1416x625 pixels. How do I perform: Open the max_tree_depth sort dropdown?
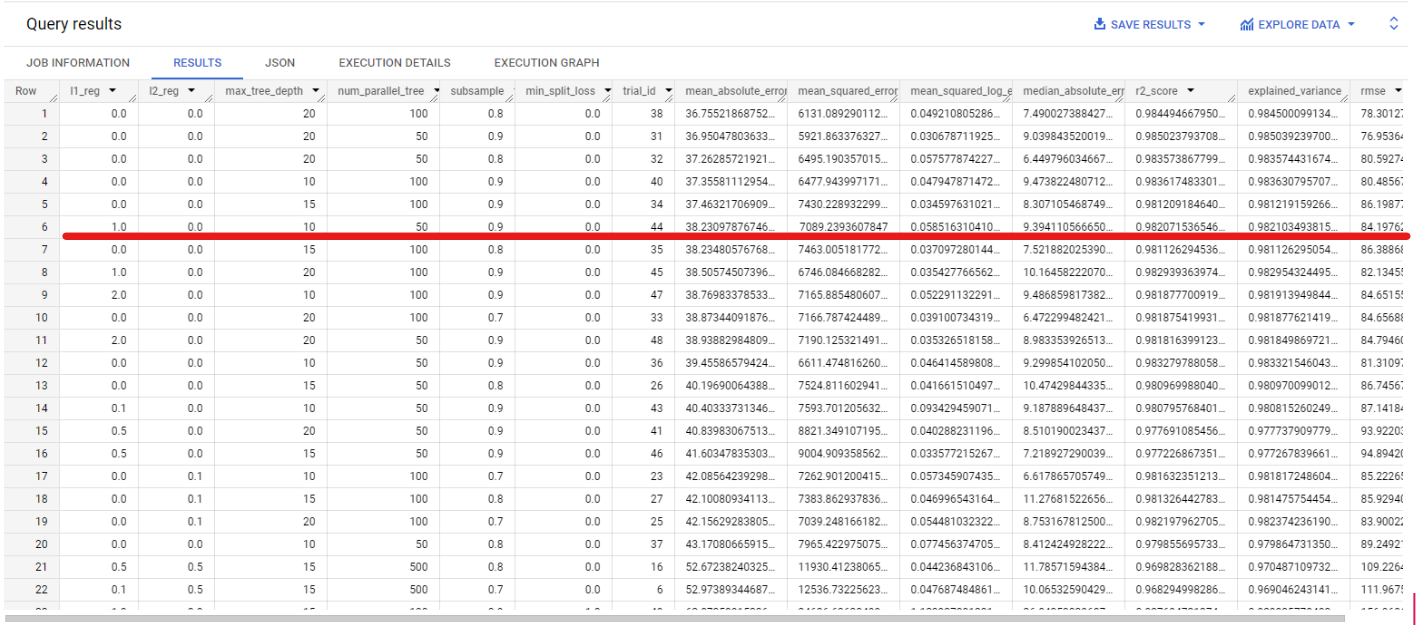click(316, 90)
